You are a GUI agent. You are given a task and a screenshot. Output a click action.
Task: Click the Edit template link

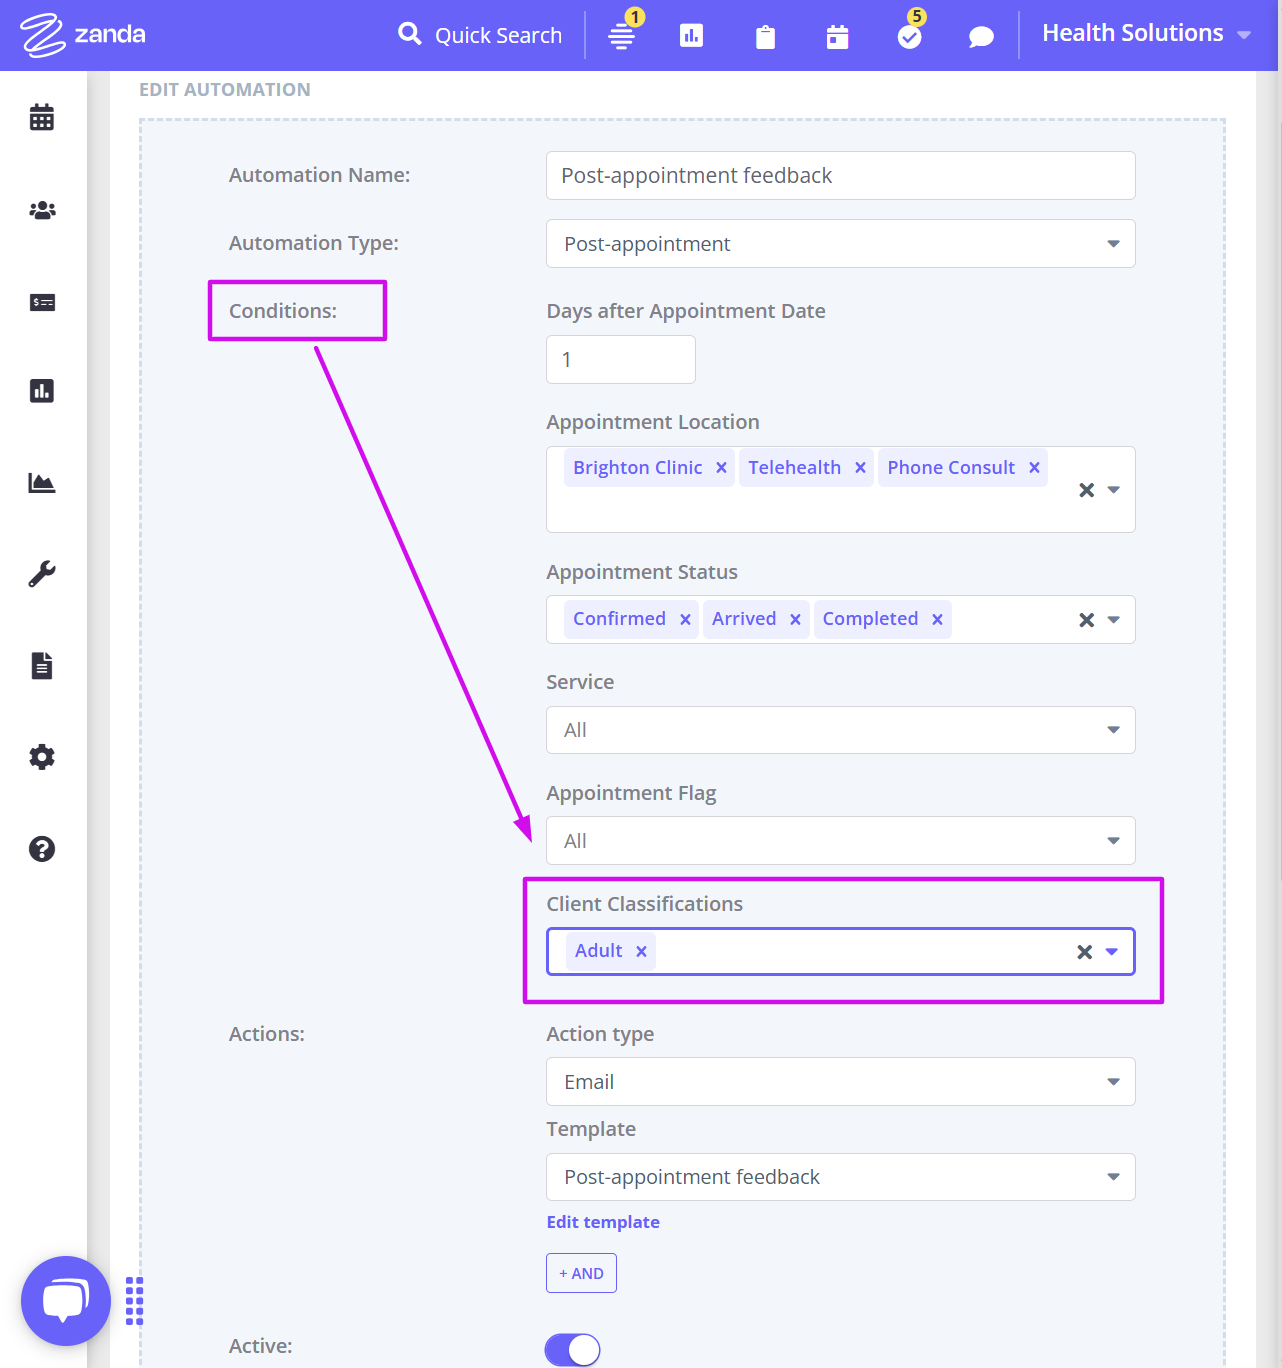602,1221
